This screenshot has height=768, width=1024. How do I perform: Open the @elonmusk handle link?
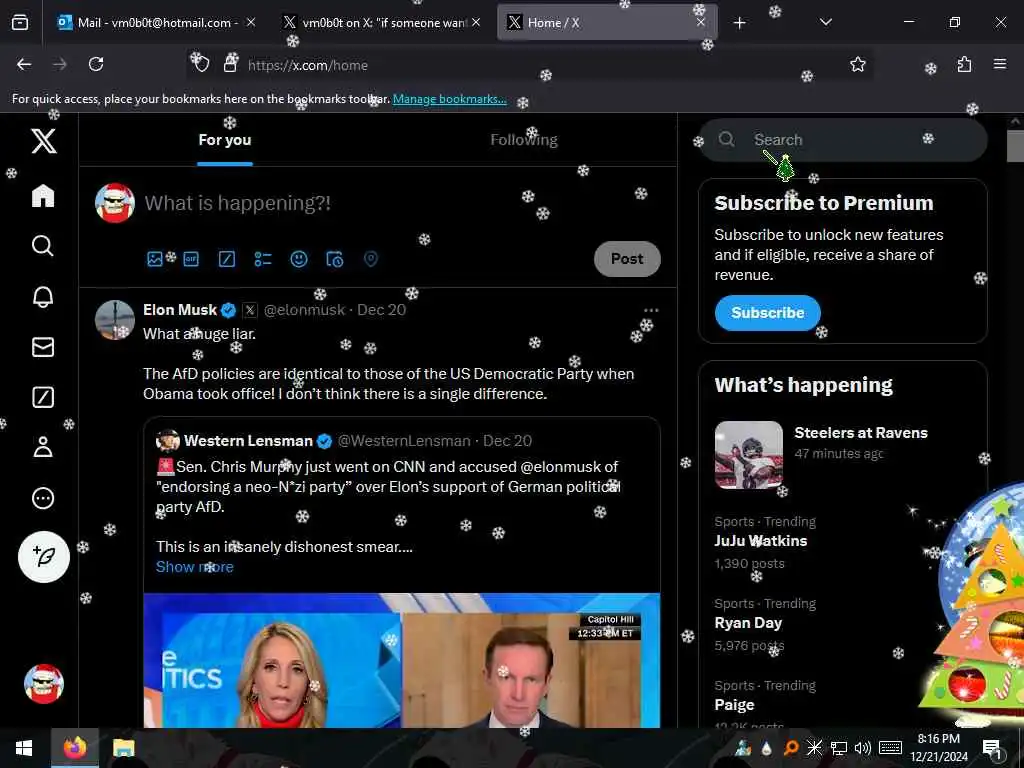point(304,310)
